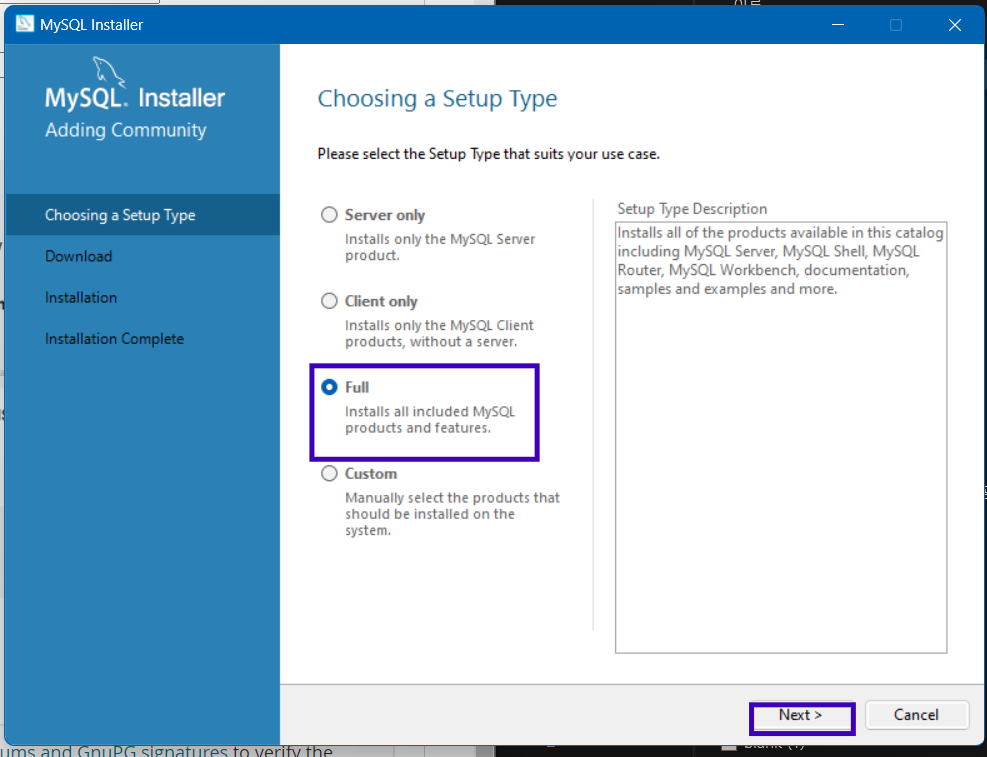This screenshot has width=987, height=757.
Task: Click the MySQL dolphin logo
Action: (x=108, y=71)
